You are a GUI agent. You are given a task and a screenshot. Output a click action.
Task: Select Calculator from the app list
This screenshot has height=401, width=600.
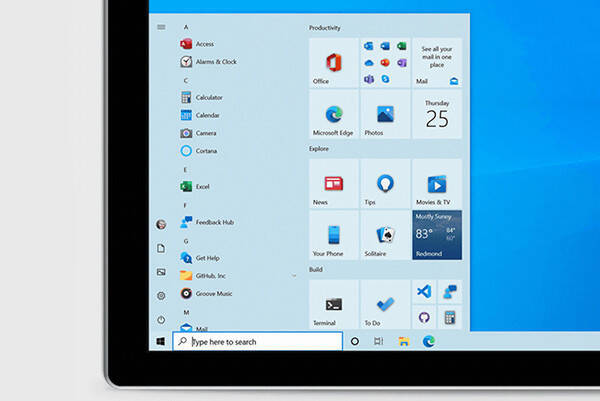click(x=208, y=97)
